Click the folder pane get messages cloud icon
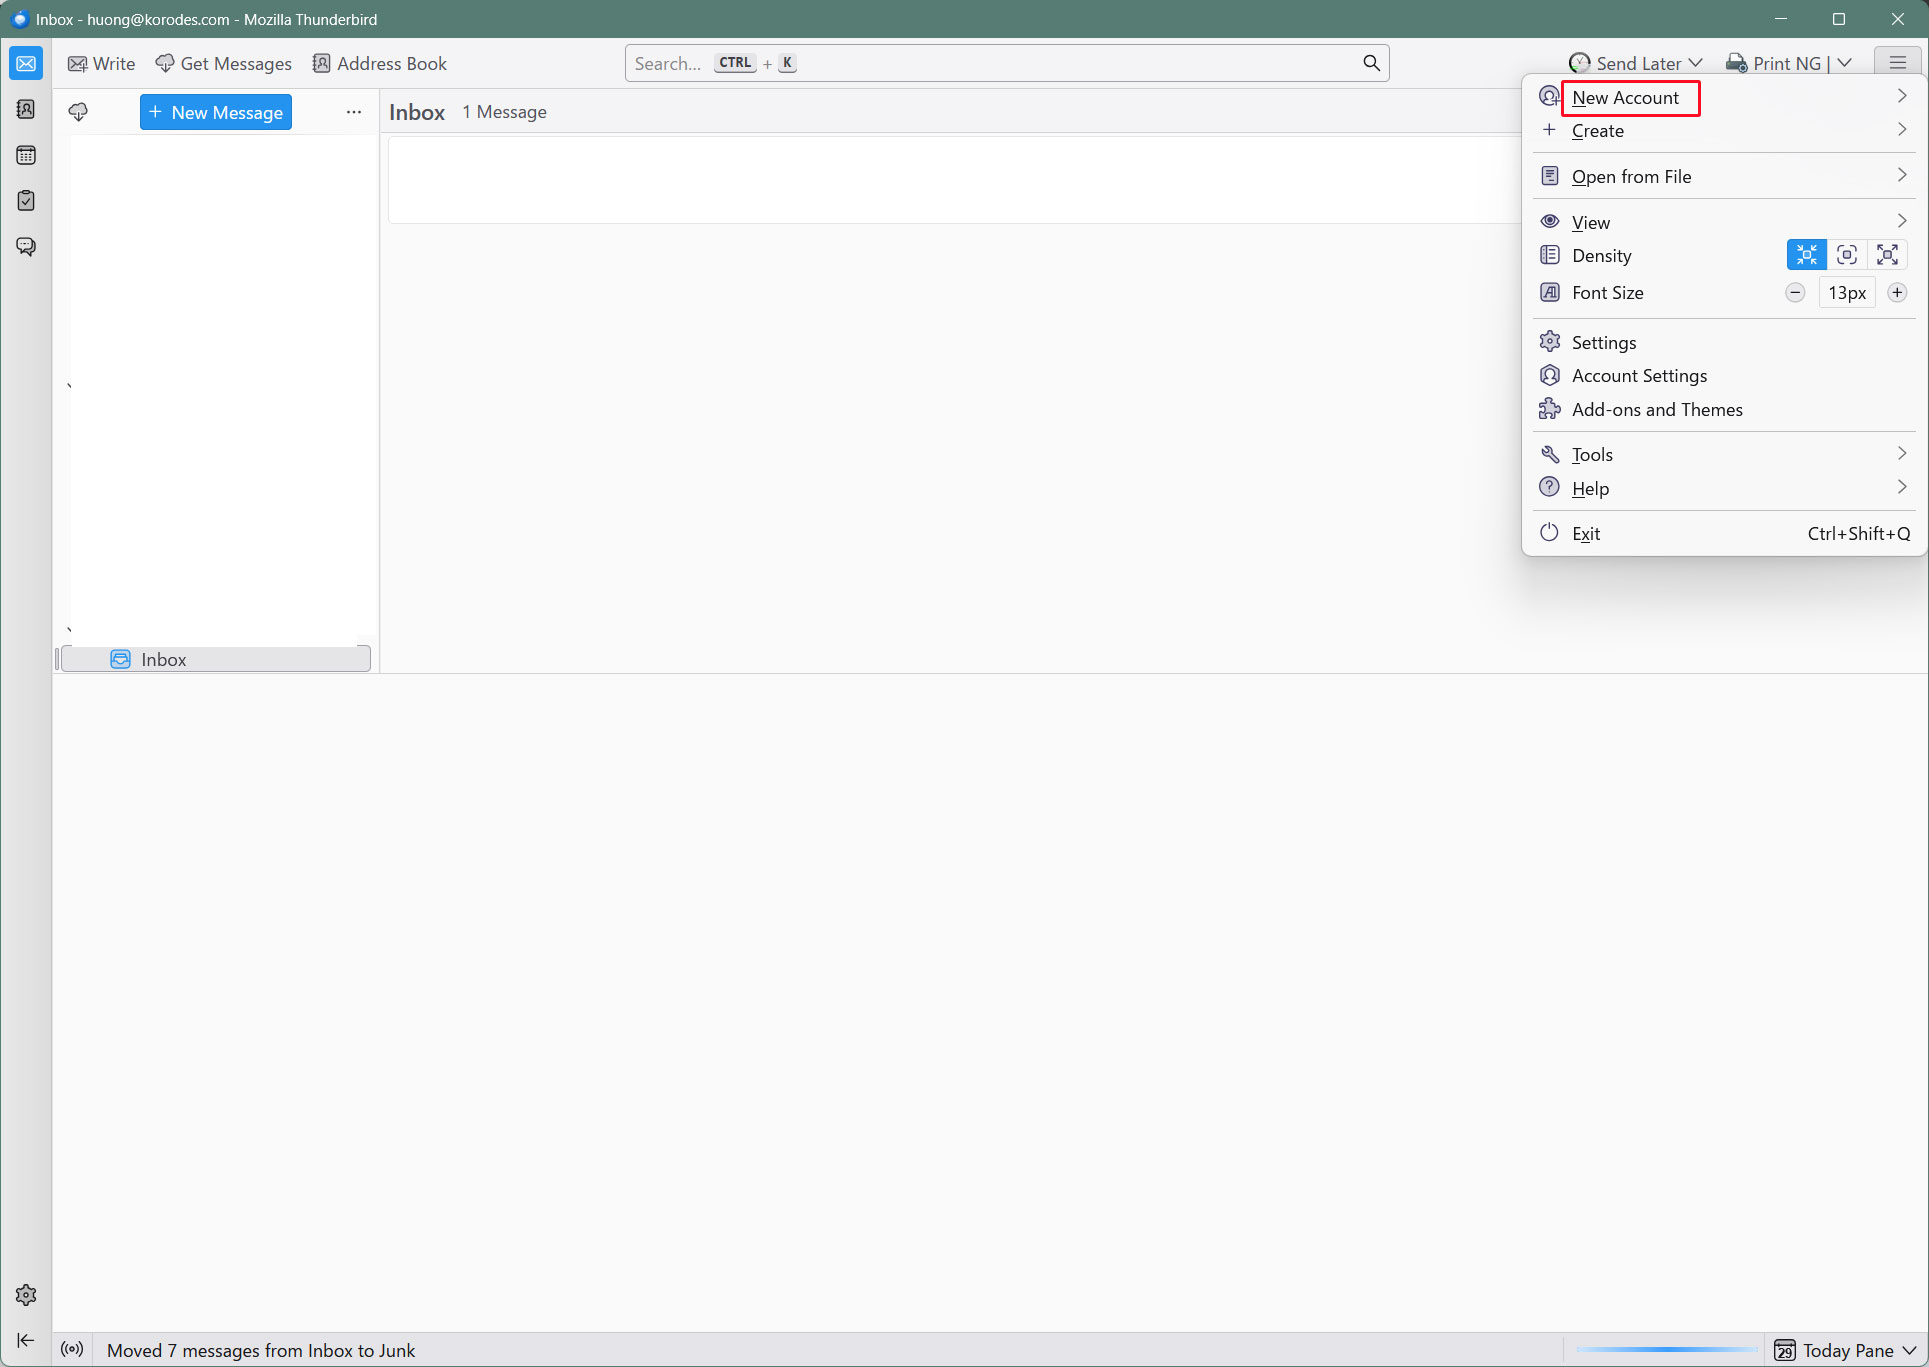Viewport: 1929px width, 1367px height. point(78,112)
